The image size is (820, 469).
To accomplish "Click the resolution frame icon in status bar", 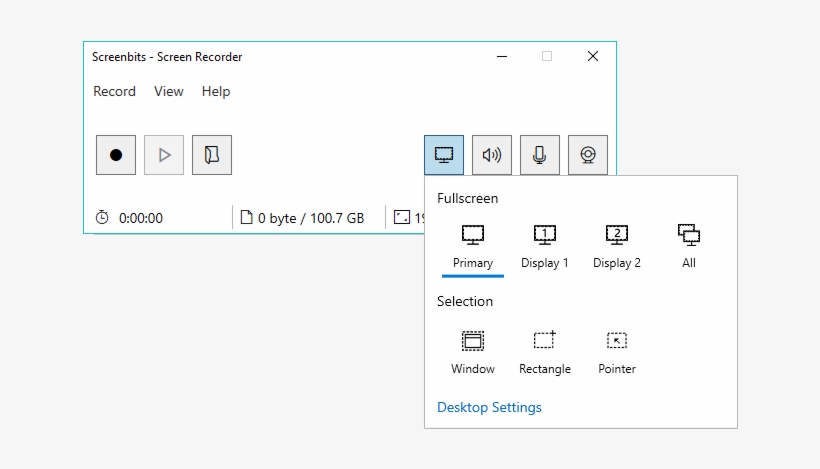I will click(402, 217).
